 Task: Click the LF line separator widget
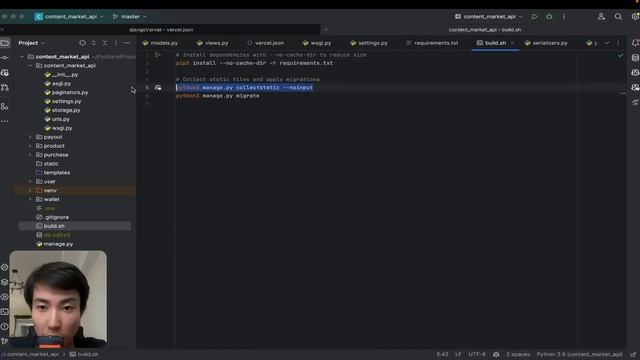tap(458, 354)
